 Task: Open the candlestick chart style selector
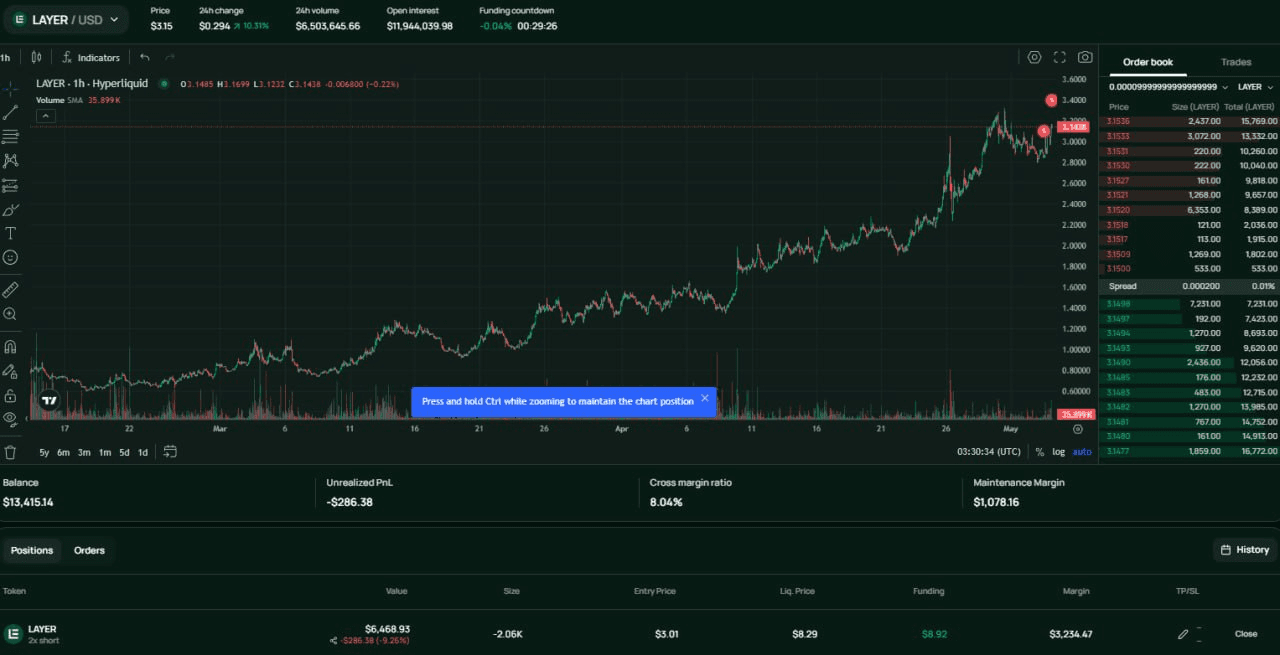(37, 57)
